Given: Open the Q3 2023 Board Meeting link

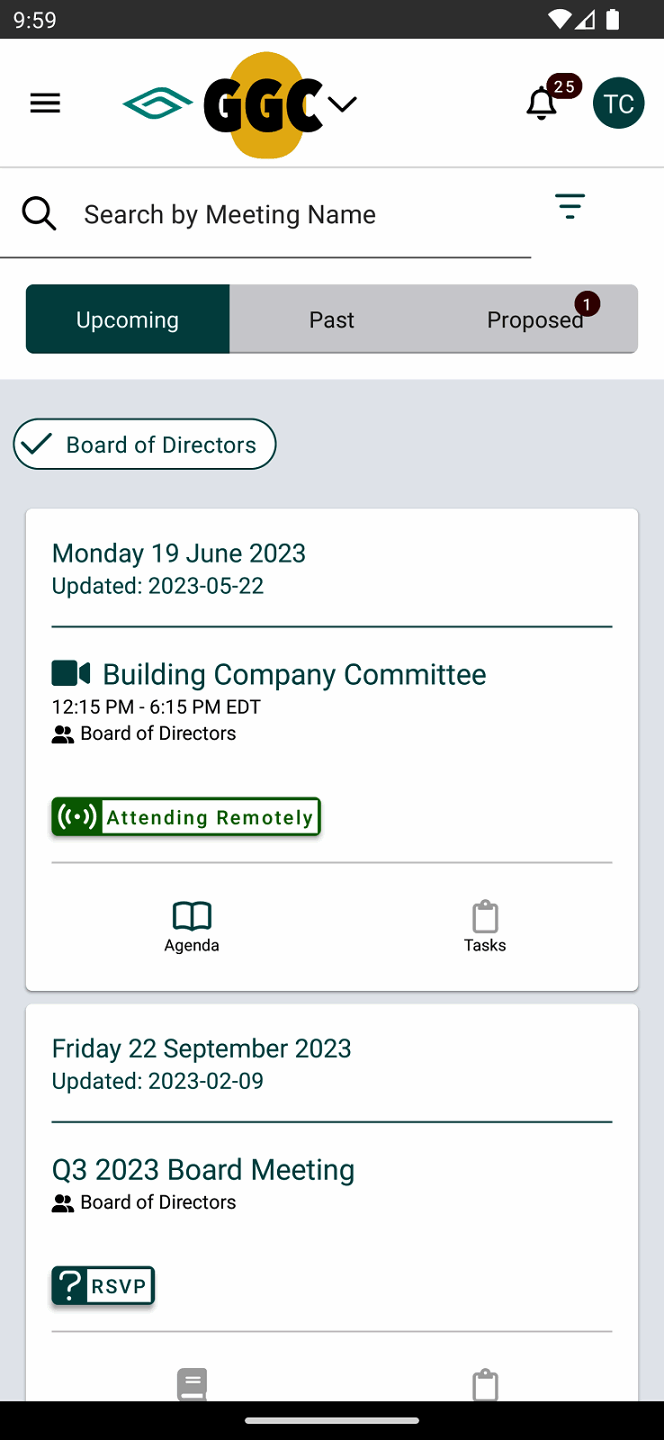Looking at the screenshot, I should 203,1169.
